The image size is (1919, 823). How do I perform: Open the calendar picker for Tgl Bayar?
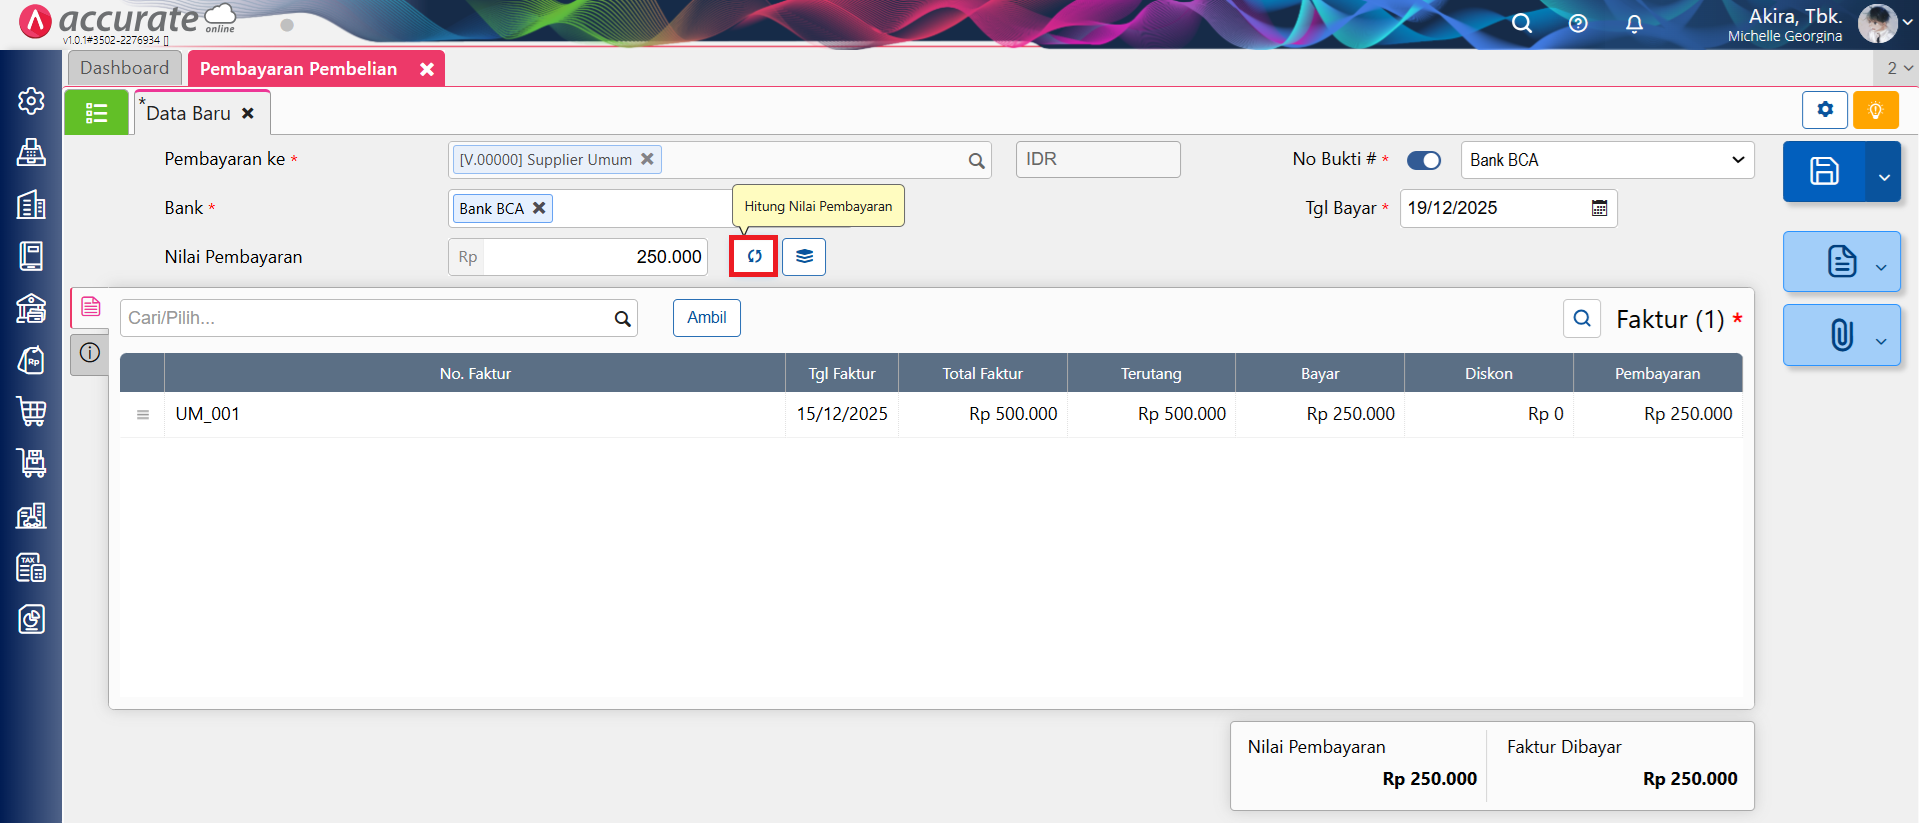pyautogui.click(x=1600, y=208)
